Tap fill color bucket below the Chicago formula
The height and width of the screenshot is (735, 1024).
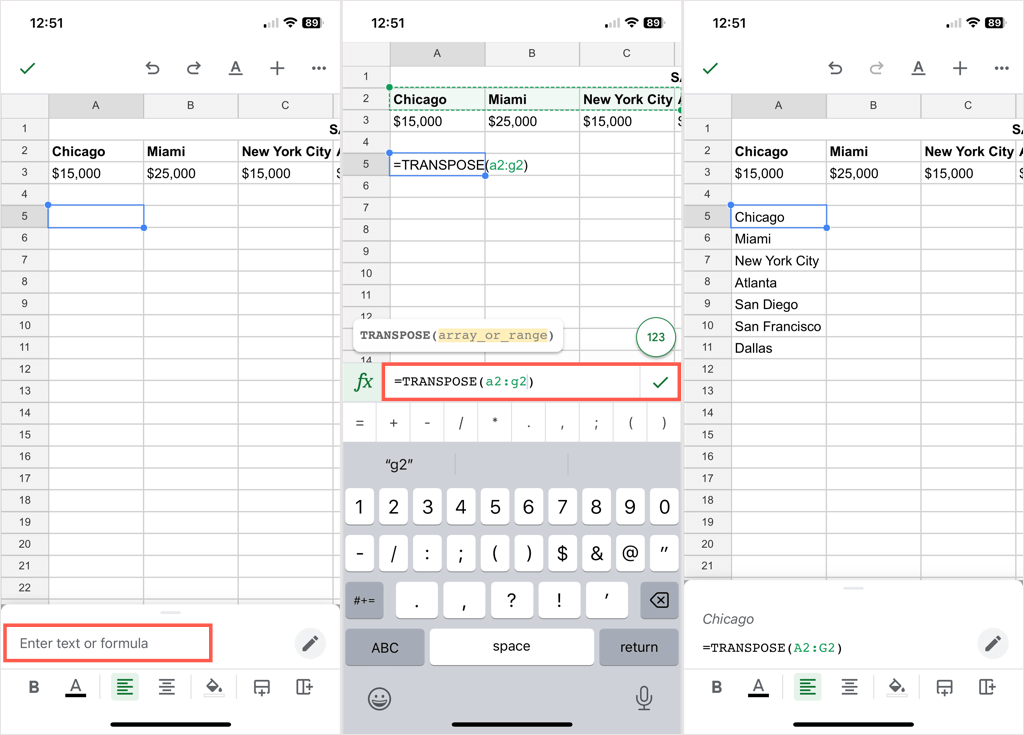click(x=897, y=687)
